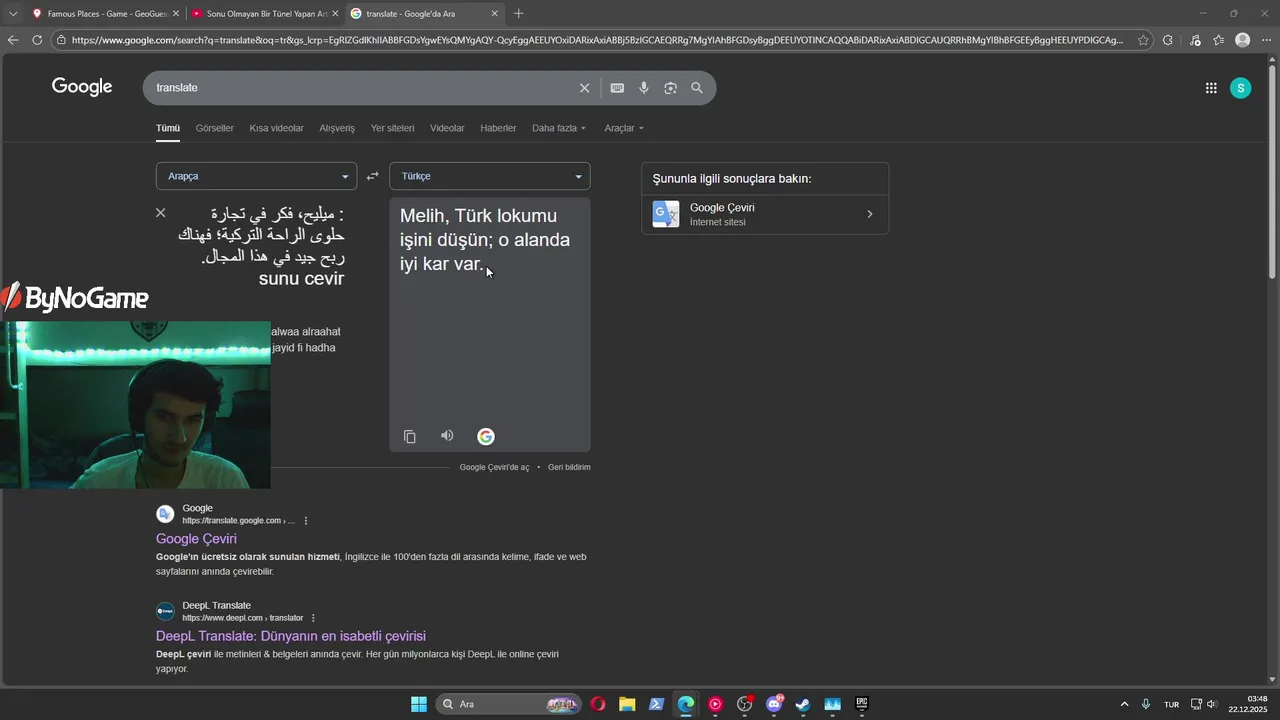Clear the Google search box text

click(585, 88)
